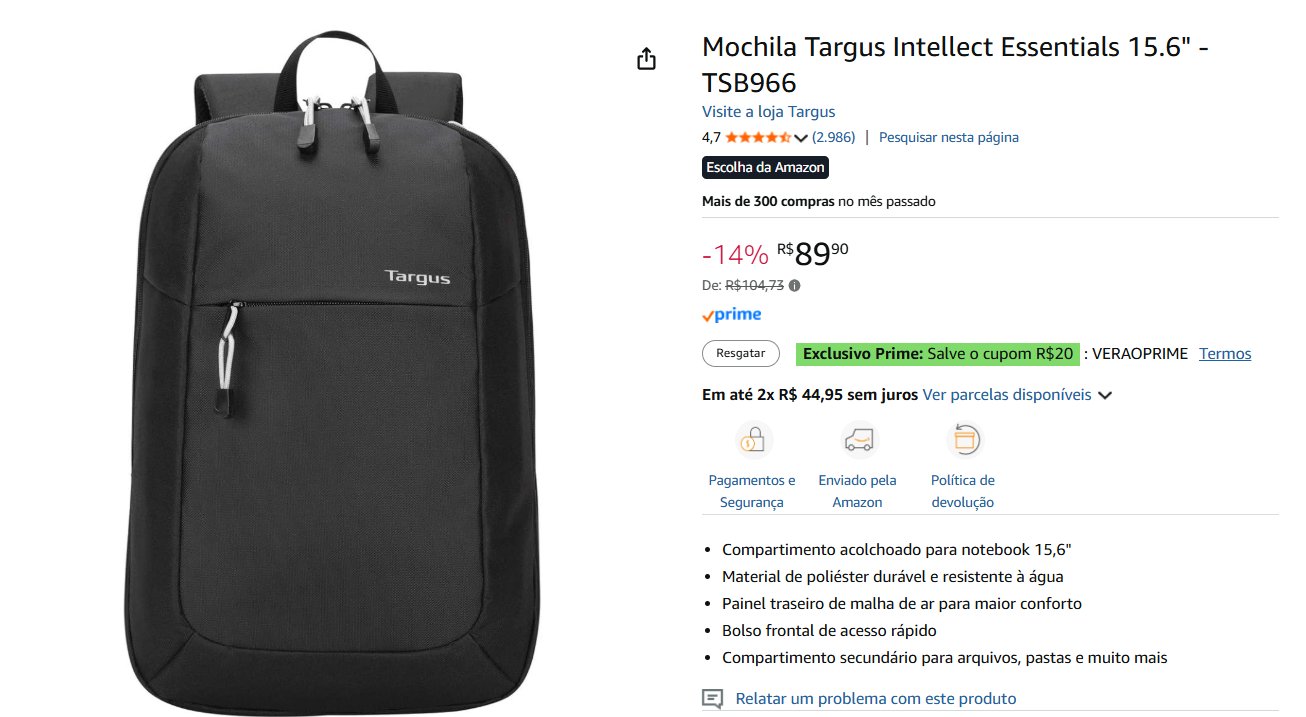The image size is (1306, 717).
Task: Click Relatar um problema com este produto
Action: pyautogui.click(x=875, y=699)
